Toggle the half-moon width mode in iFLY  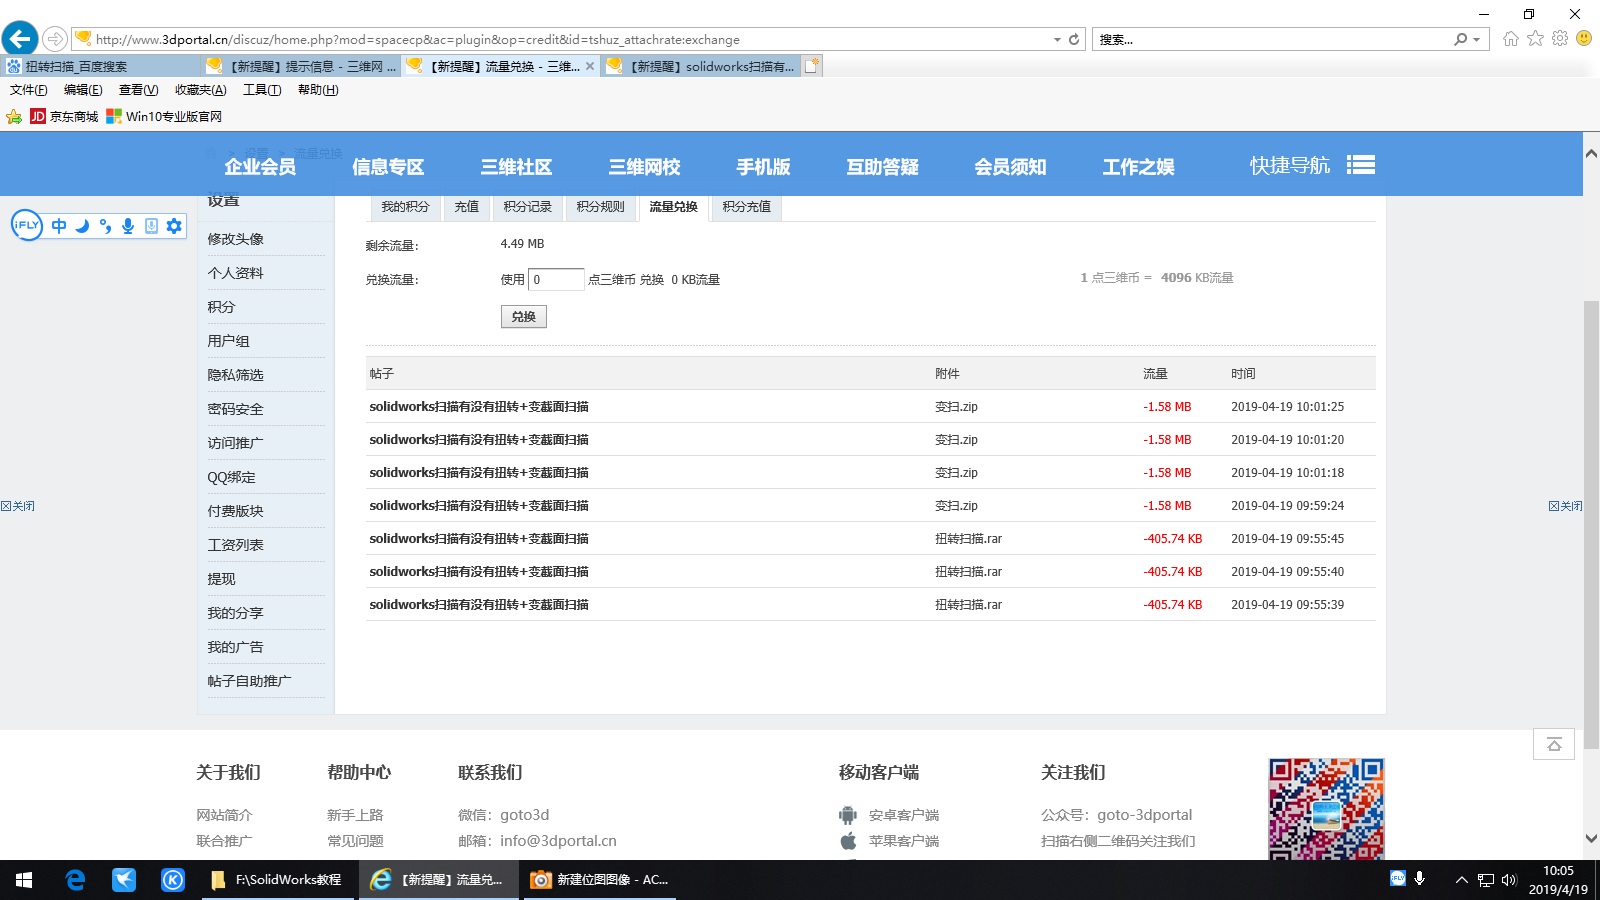tap(82, 226)
